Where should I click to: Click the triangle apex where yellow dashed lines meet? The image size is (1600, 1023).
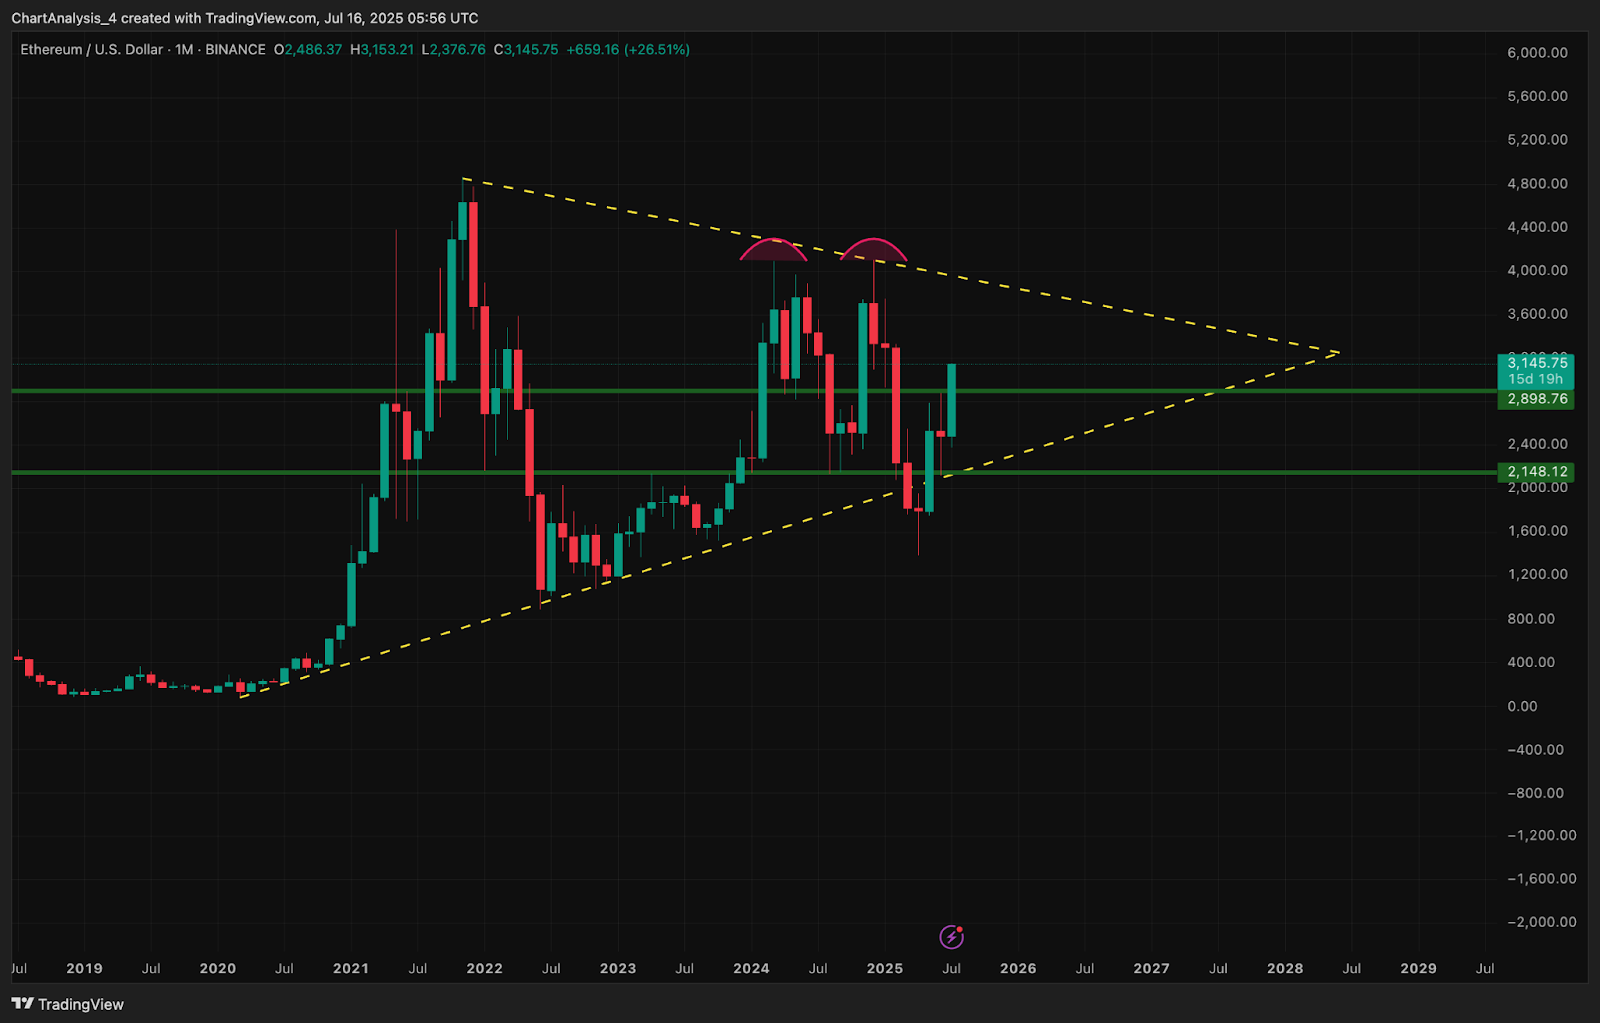(x=1338, y=352)
